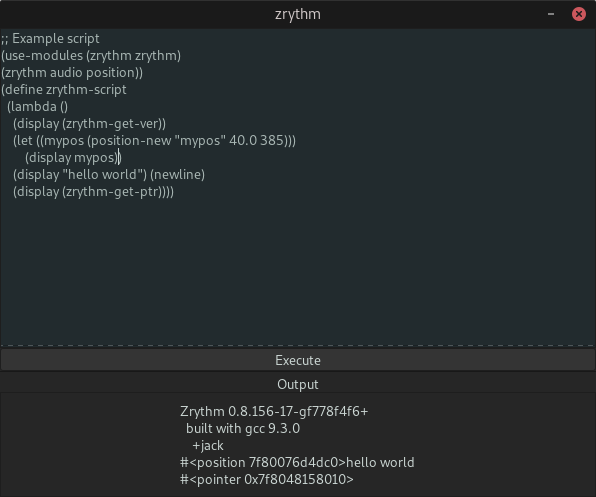Click the Execute button
596x497 pixels.
pyautogui.click(x=298, y=360)
